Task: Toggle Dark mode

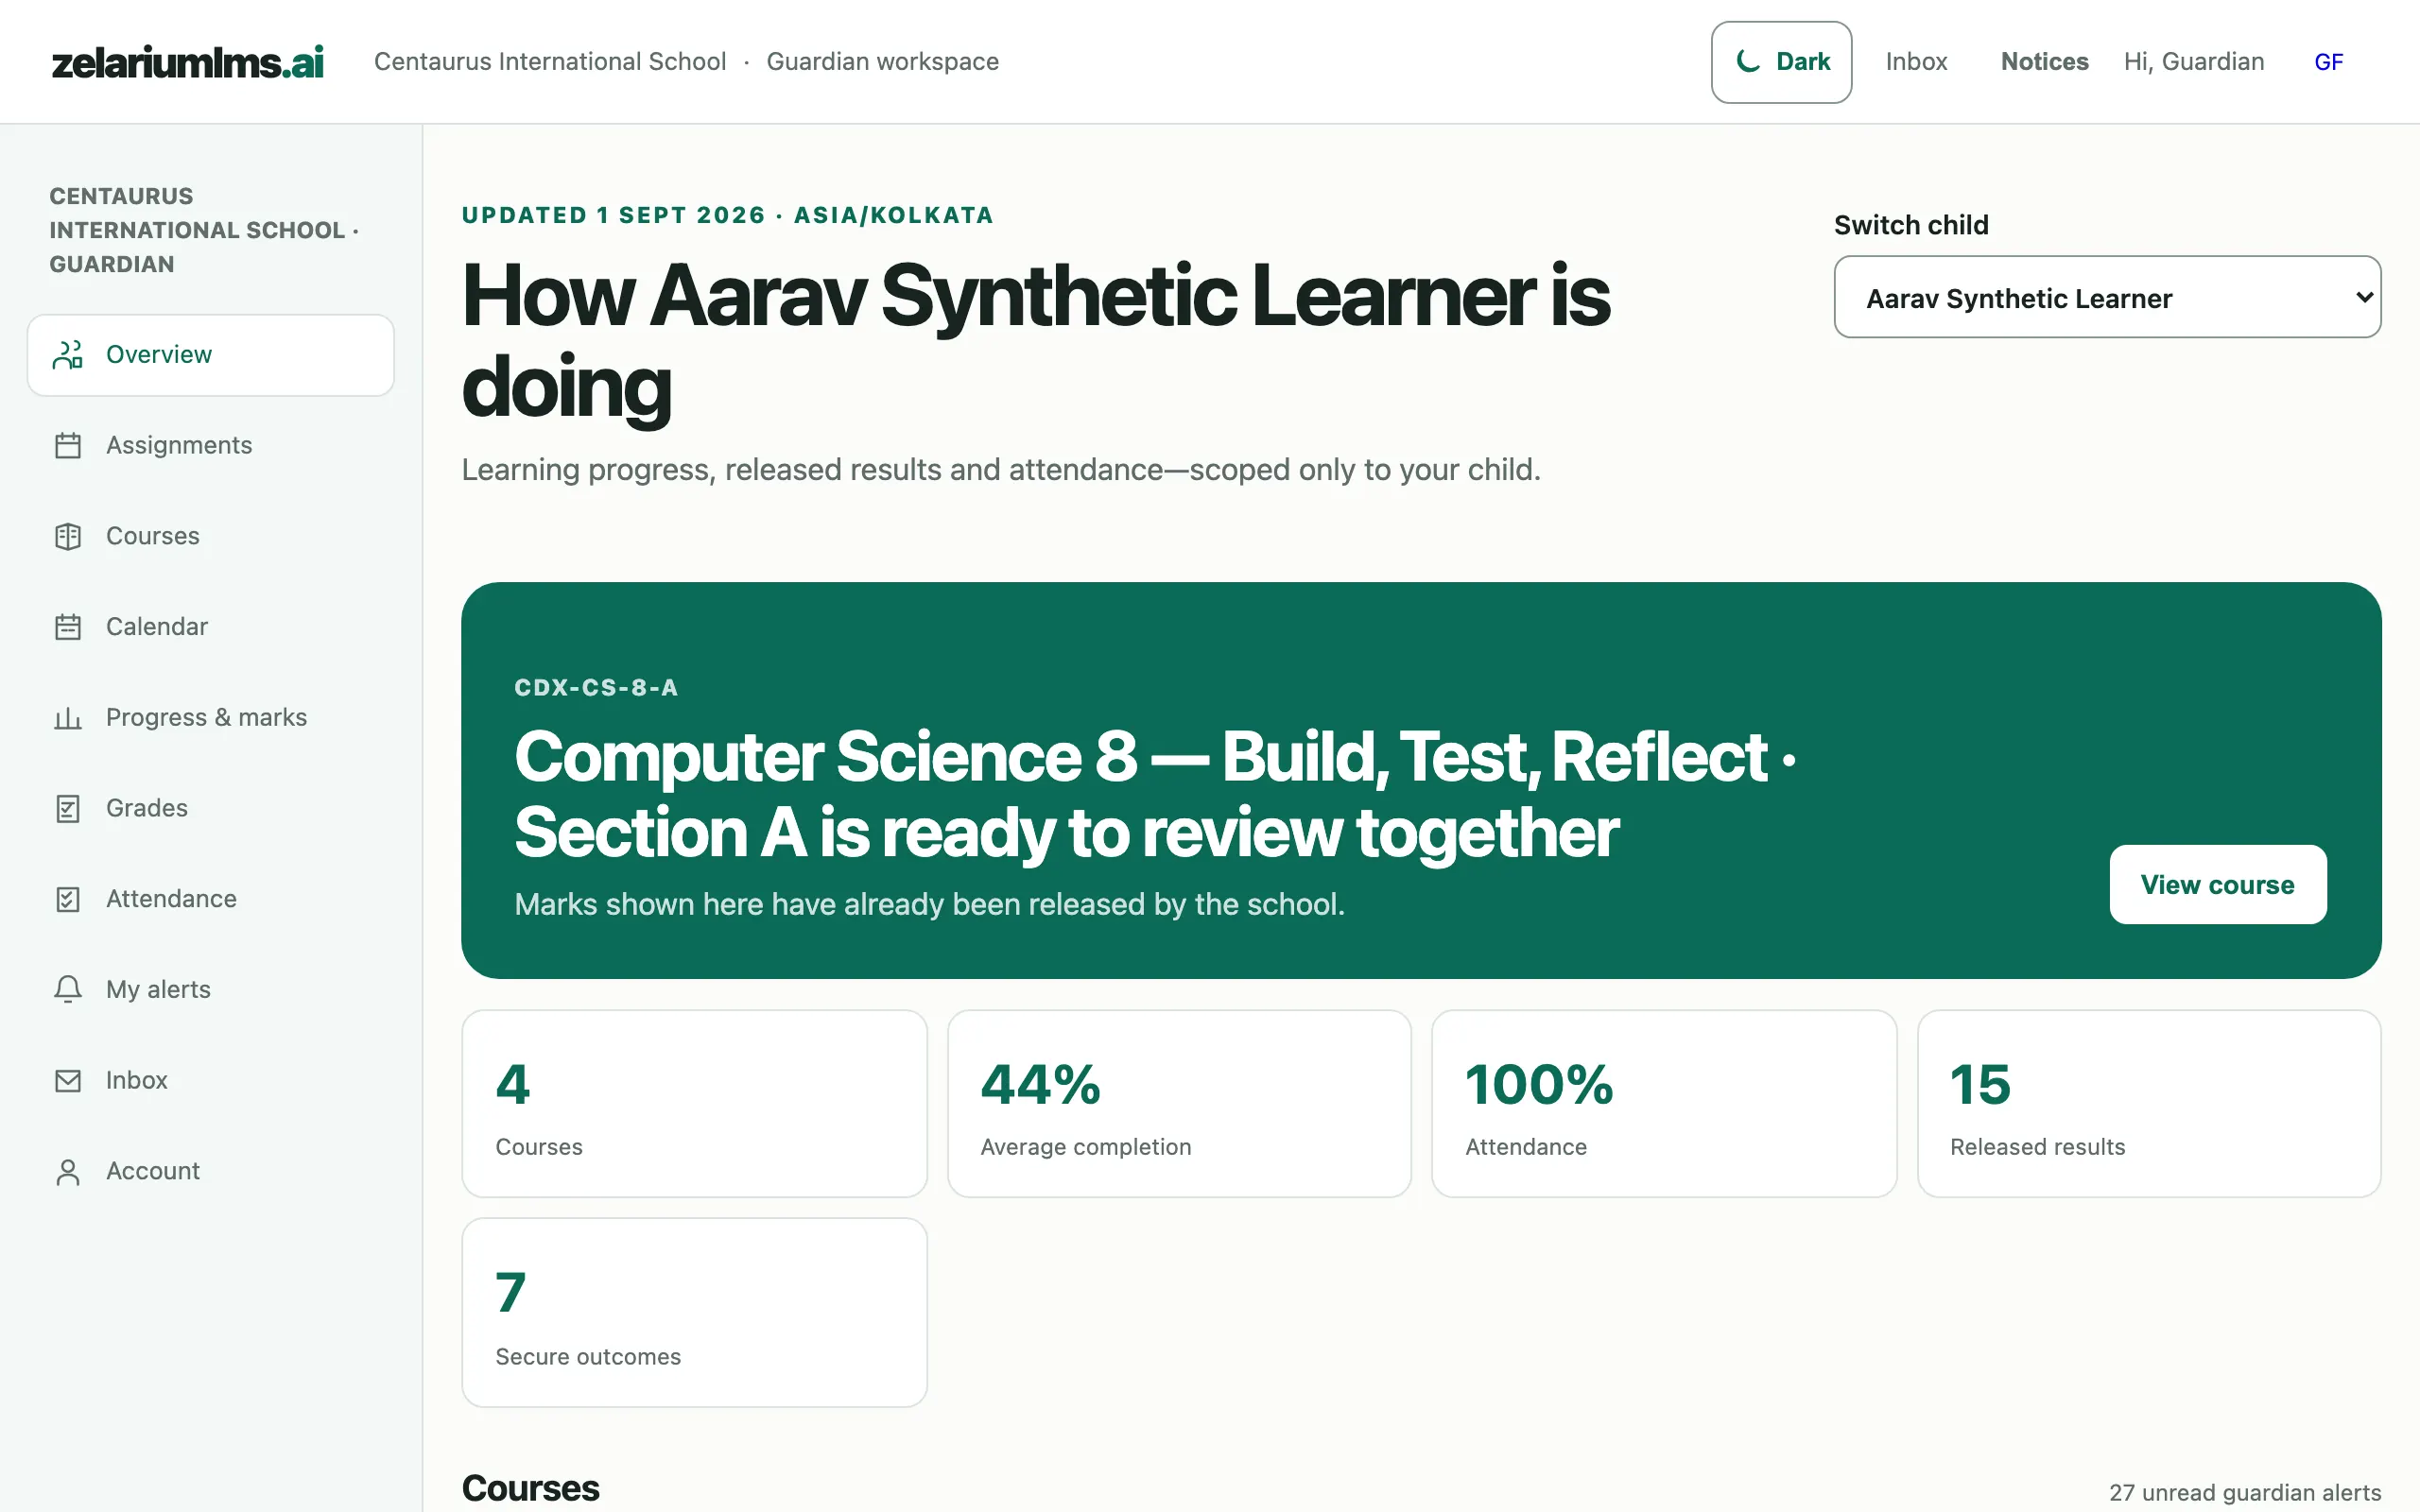Action: [1781, 62]
